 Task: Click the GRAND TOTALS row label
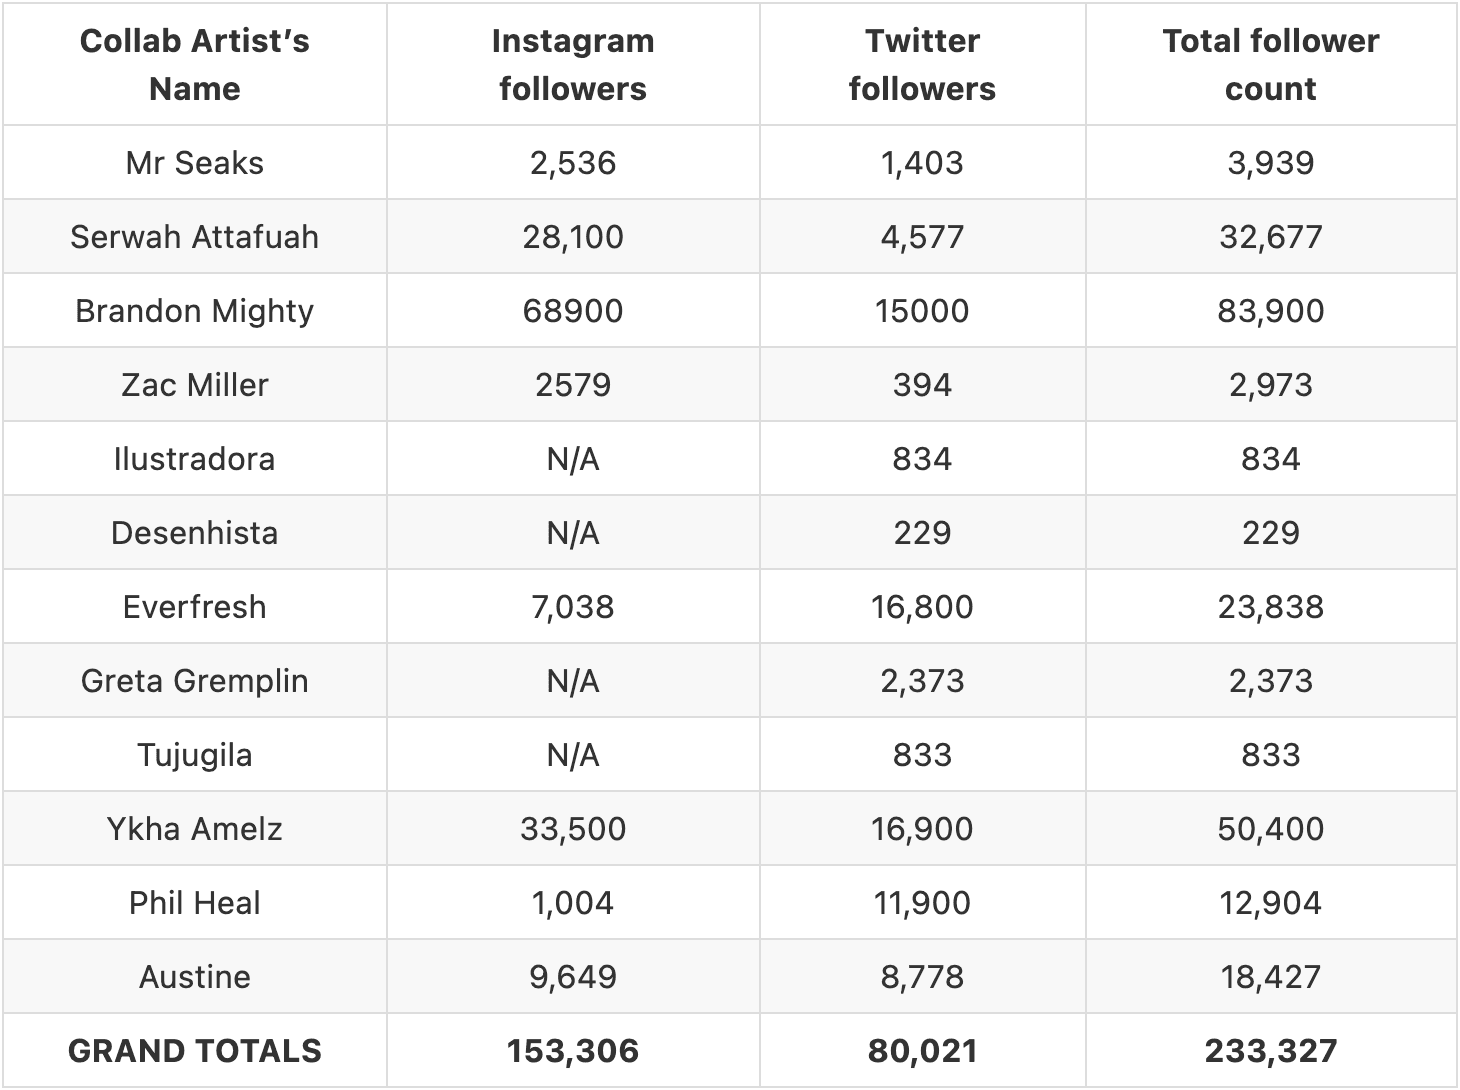195,1051
